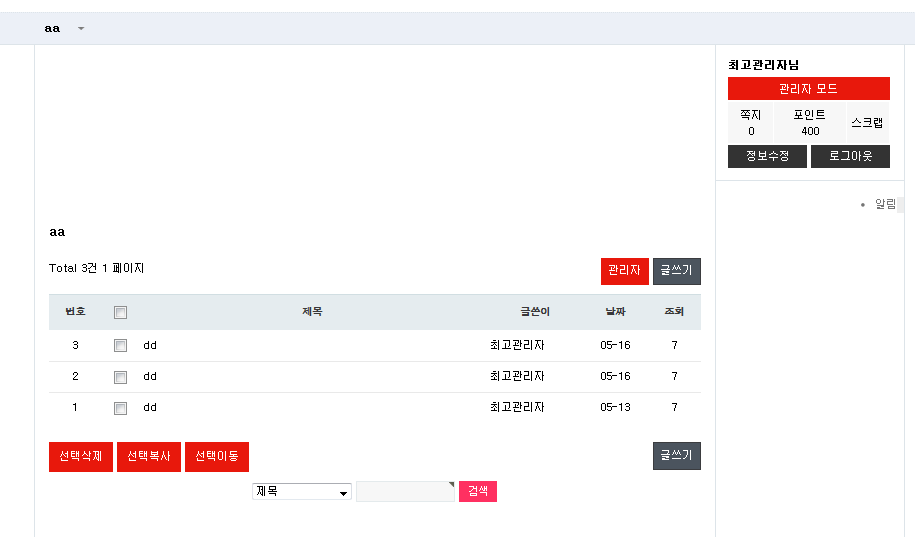Click the aa menu item in top bar
915x537 pixels.
point(52,28)
